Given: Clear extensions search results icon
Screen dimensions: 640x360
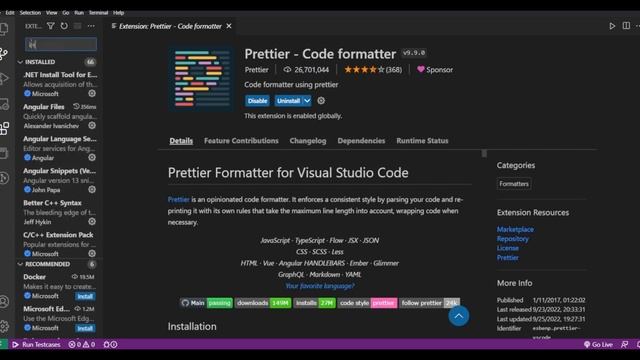Looking at the screenshot, I should coord(78,26).
